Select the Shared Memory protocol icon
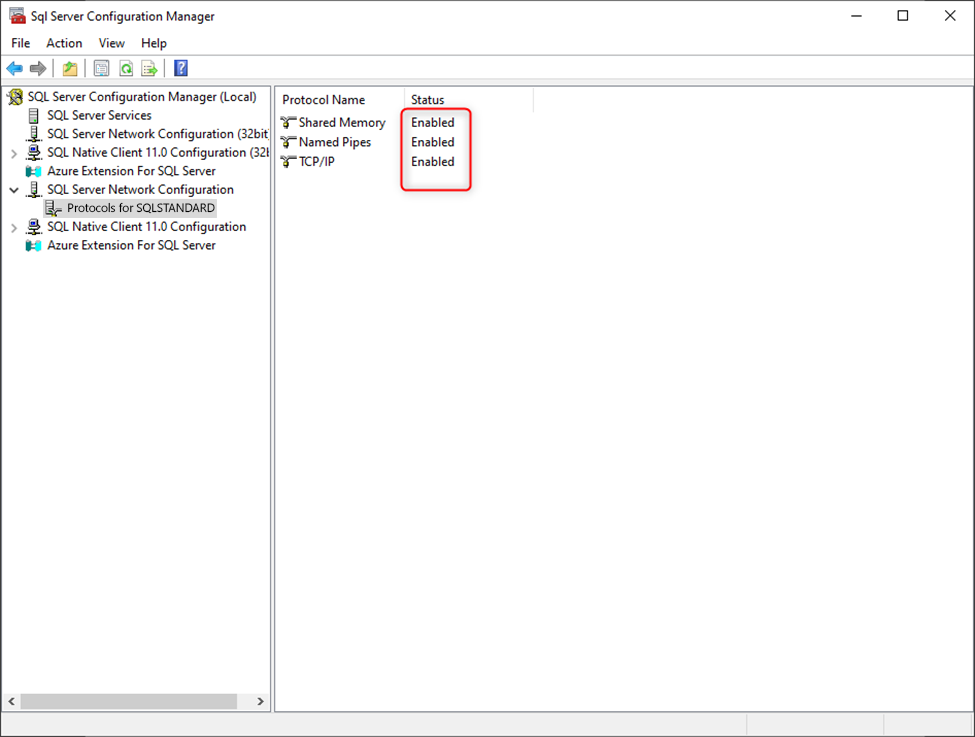The height and width of the screenshot is (737, 975). [x=289, y=123]
